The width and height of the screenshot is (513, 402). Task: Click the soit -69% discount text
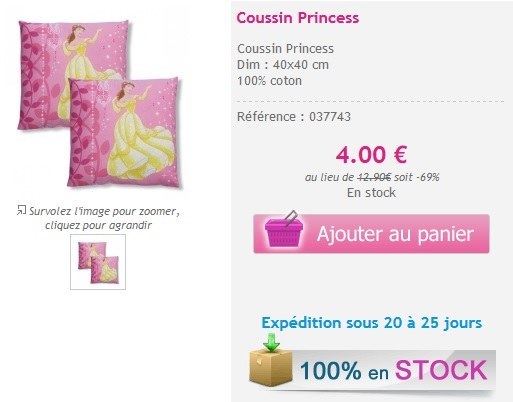pos(417,177)
